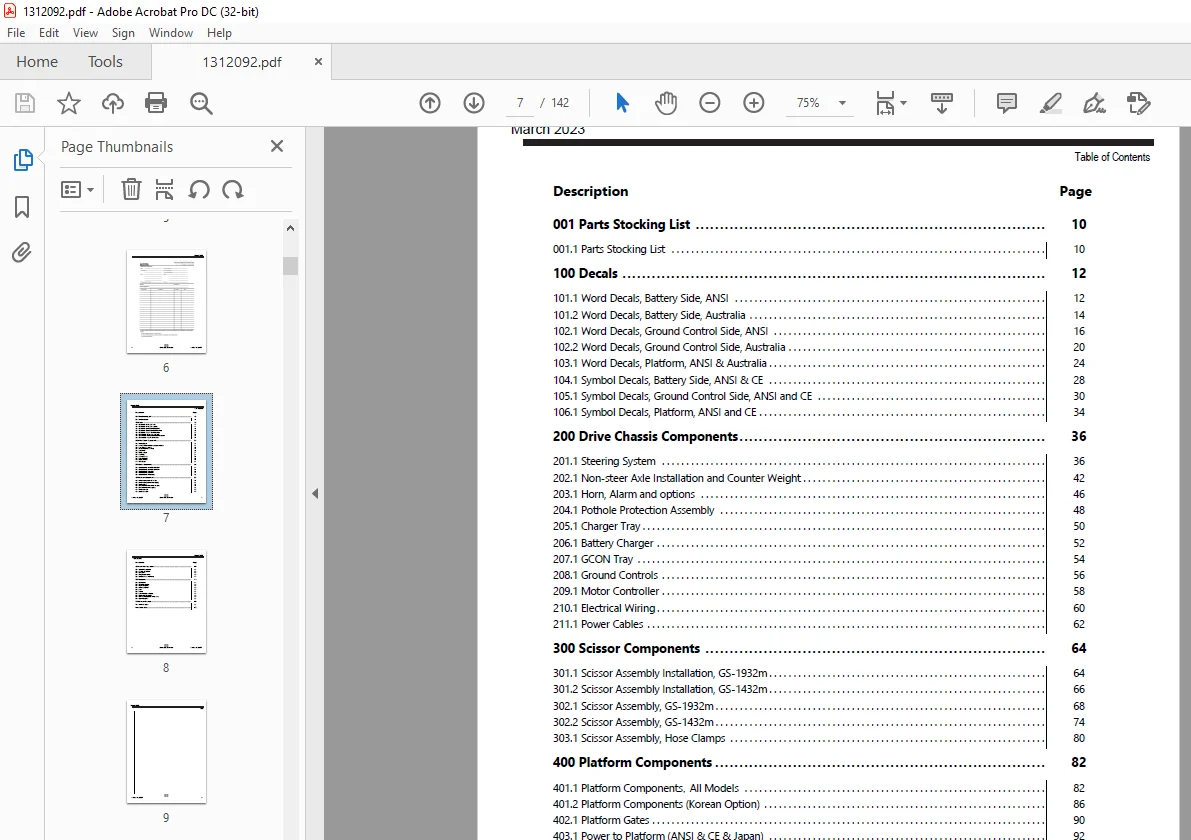Rotate page clockwise in thumbnails panel
Viewport: 1191px width, 840px height.
point(233,189)
